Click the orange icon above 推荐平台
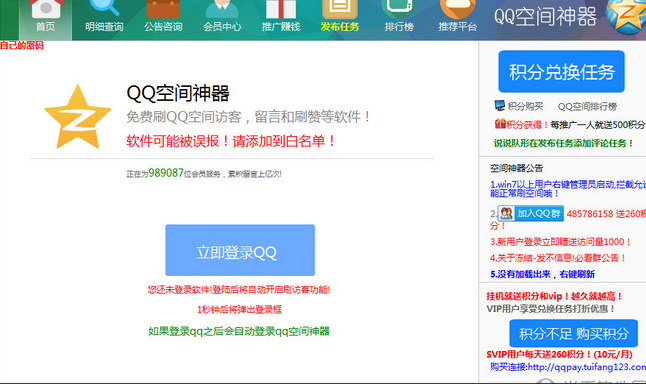646x384 pixels. pyautogui.click(x=457, y=9)
